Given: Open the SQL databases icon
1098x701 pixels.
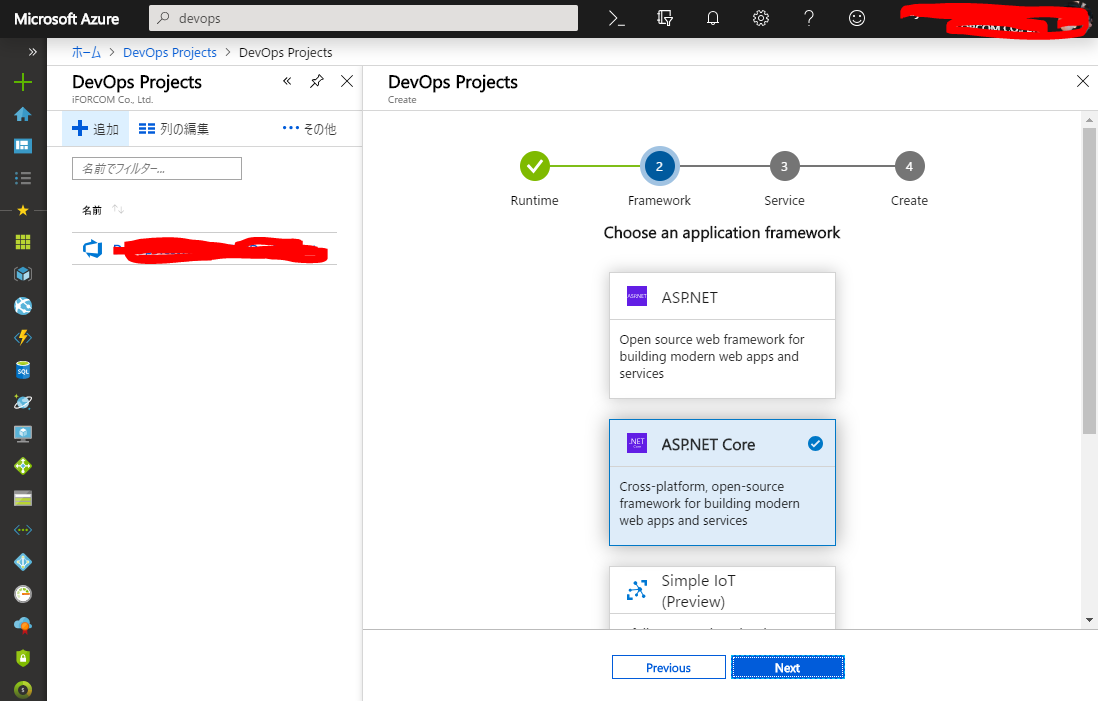Looking at the screenshot, I should pyautogui.click(x=23, y=370).
